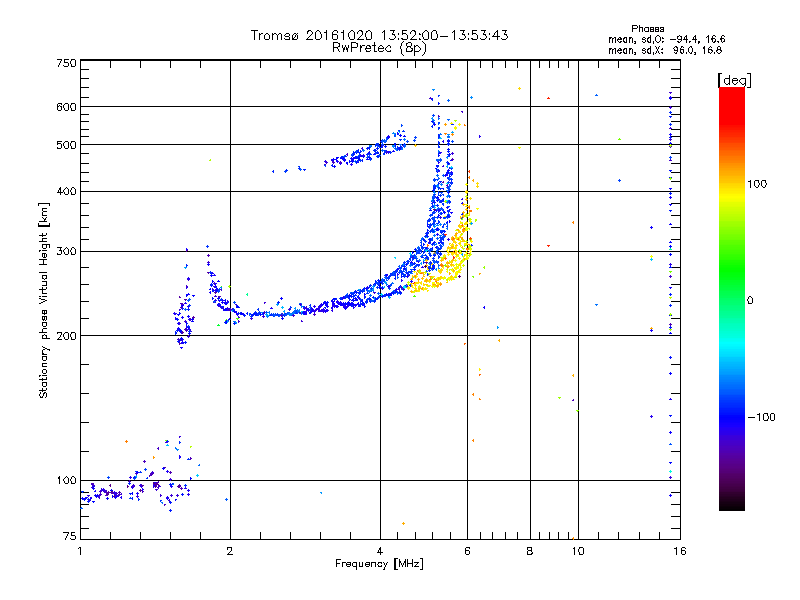
Task: Click the 'mean, sd,X: 96.0, 16.8' line
Action: tap(665, 50)
